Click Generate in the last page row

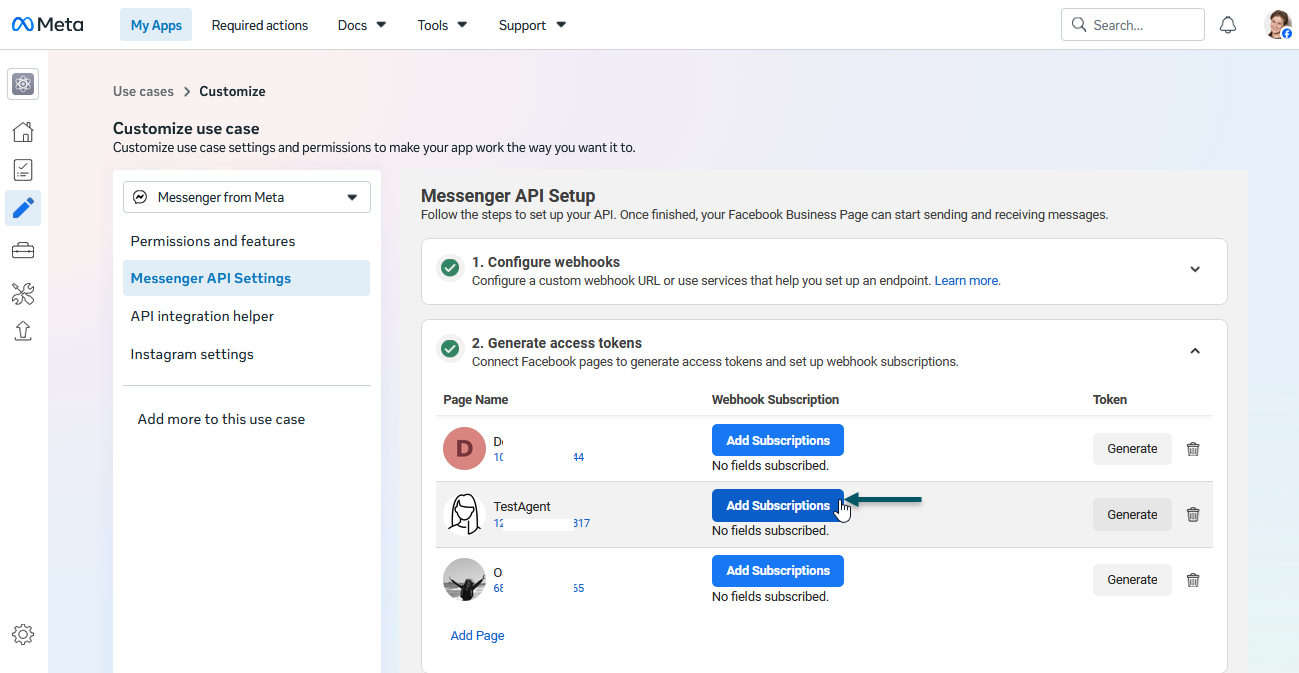[1132, 580]
